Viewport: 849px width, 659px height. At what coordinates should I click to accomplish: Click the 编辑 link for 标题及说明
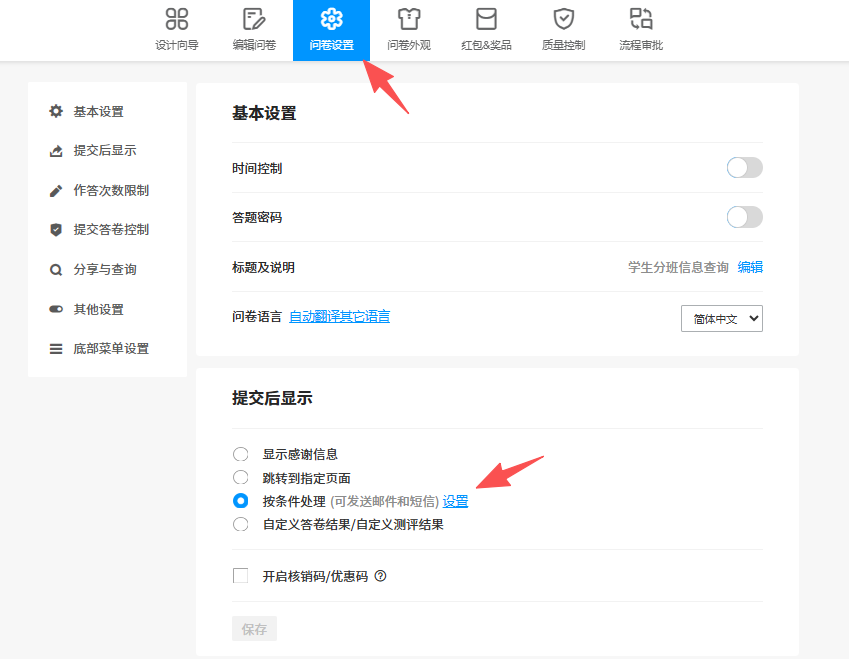point(750,267)
